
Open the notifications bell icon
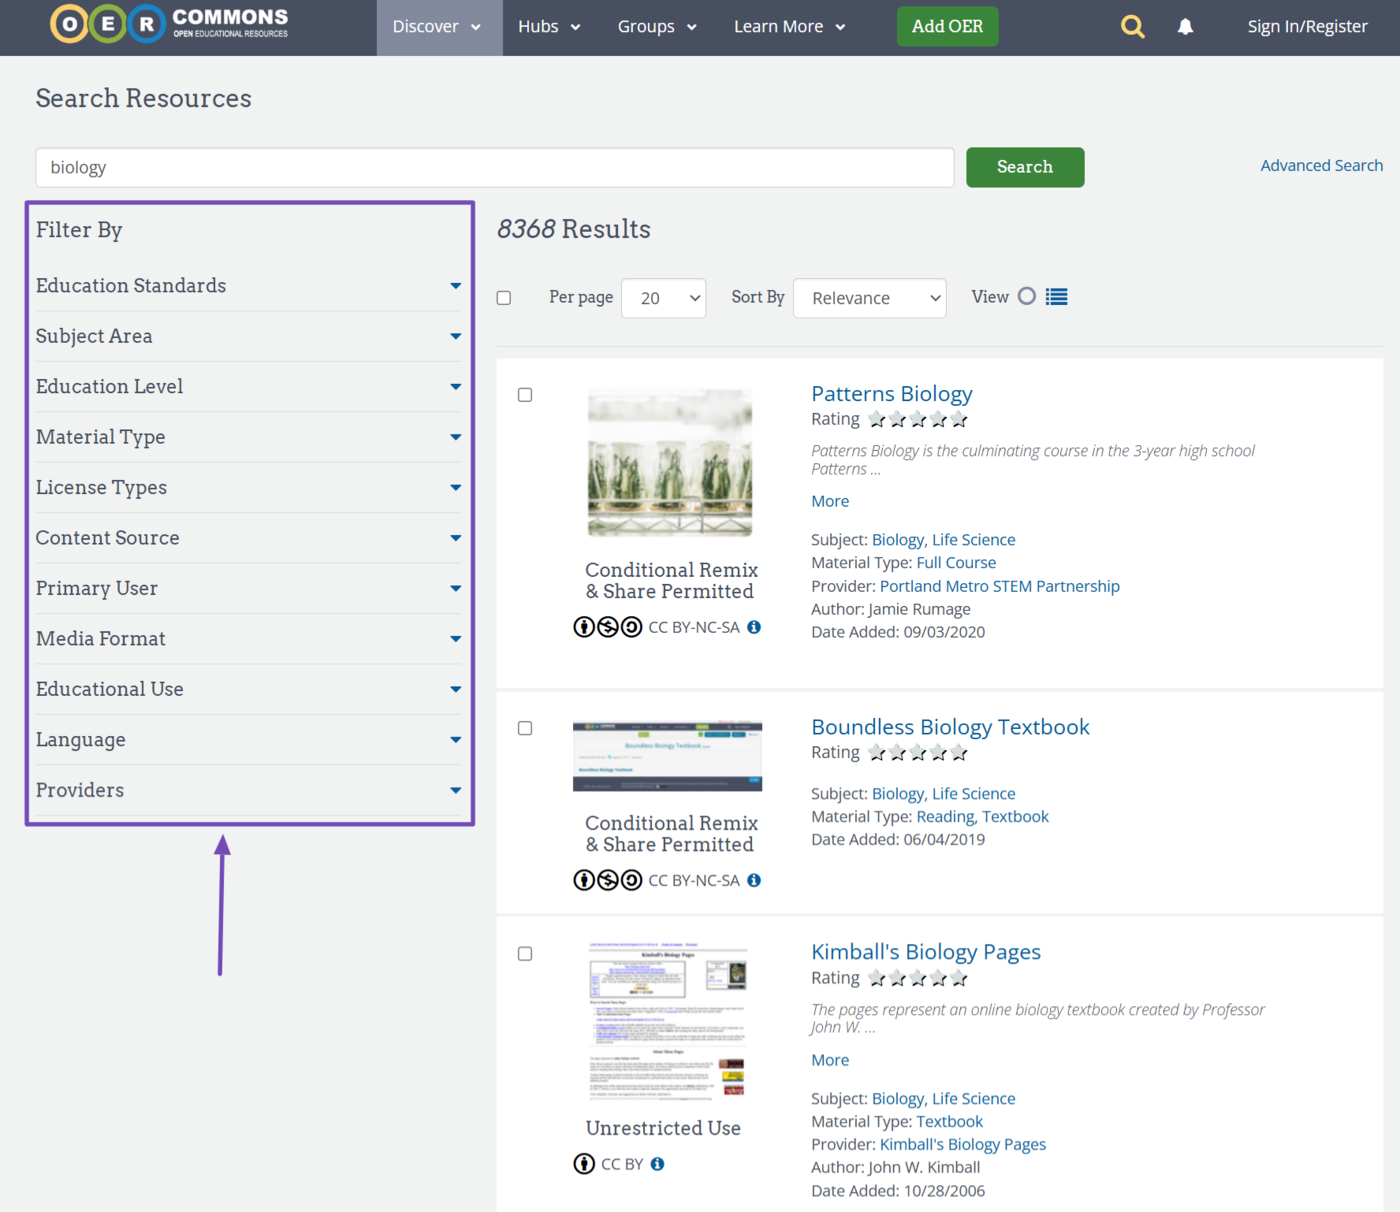1185,27
